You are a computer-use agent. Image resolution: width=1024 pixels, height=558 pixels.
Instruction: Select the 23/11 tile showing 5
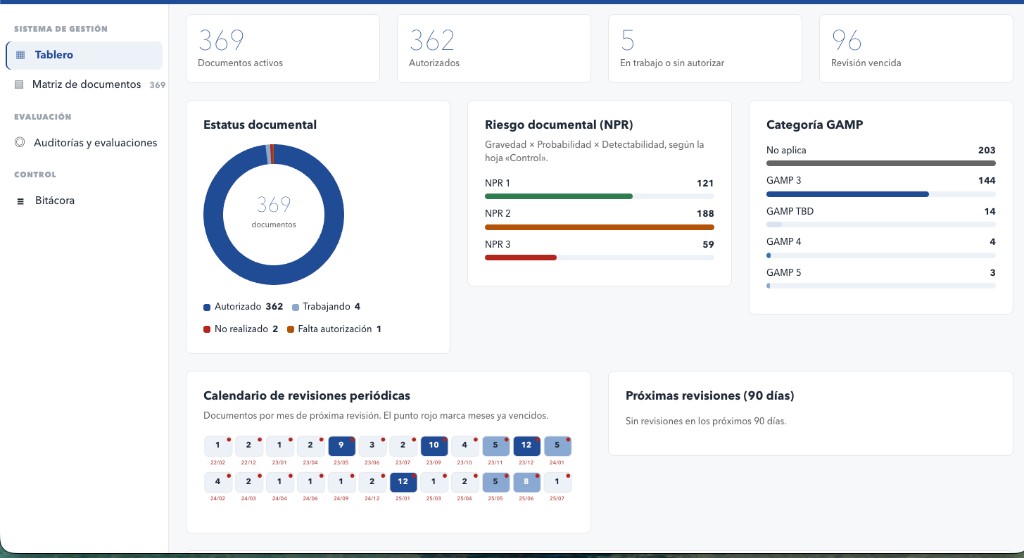[495, 446]
